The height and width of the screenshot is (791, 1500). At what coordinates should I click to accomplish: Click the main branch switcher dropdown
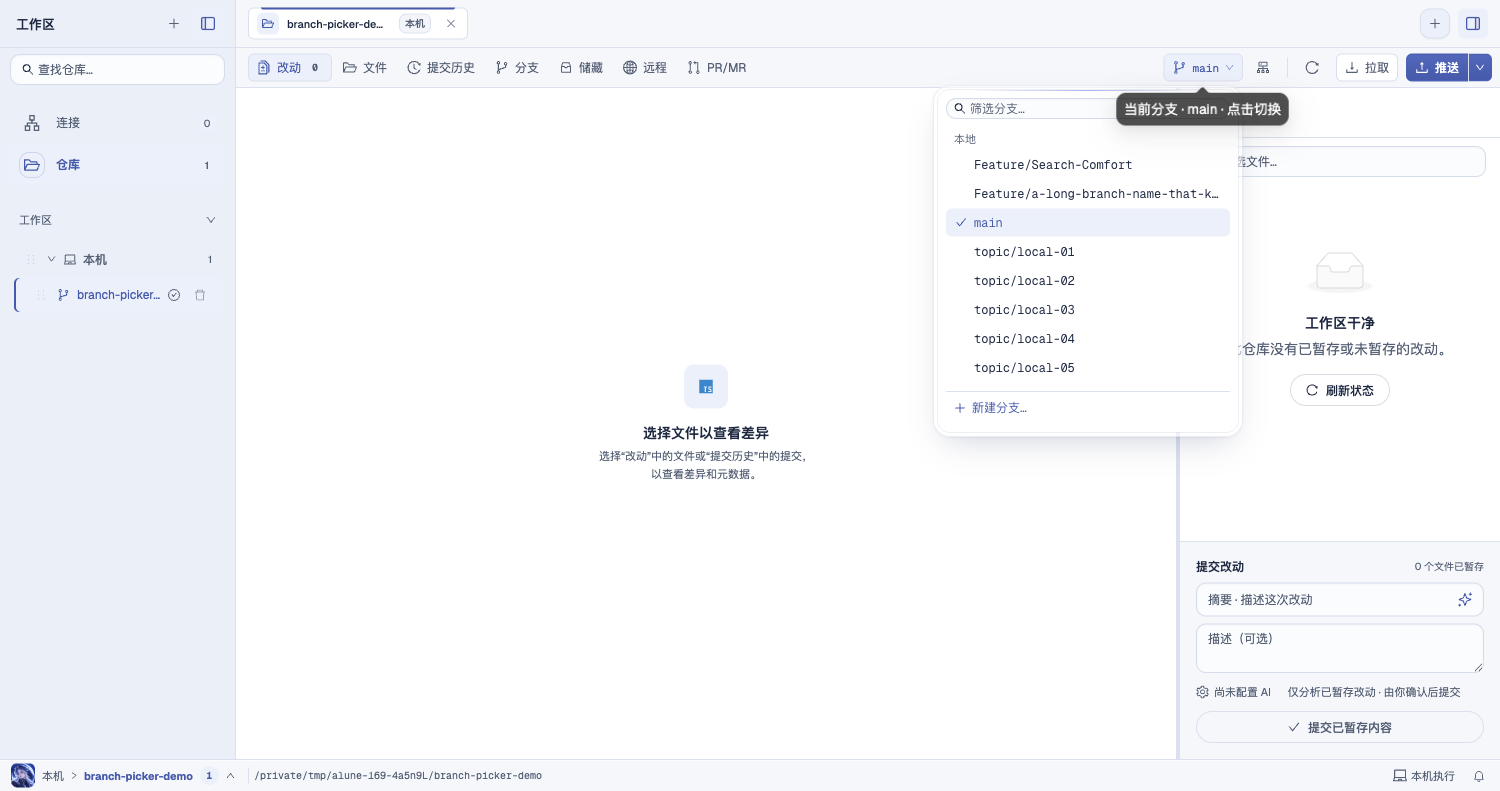tap(1203, 68)
